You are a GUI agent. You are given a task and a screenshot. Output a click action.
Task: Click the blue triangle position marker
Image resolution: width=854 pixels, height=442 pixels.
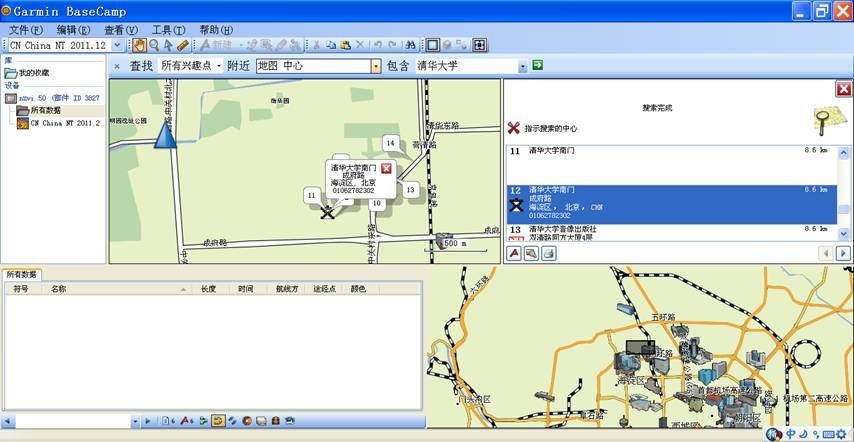(165, 134)
